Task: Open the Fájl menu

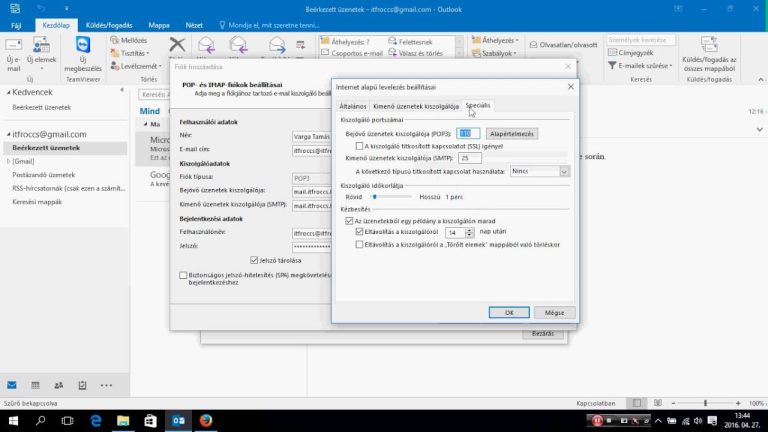Action: (16, 25)
